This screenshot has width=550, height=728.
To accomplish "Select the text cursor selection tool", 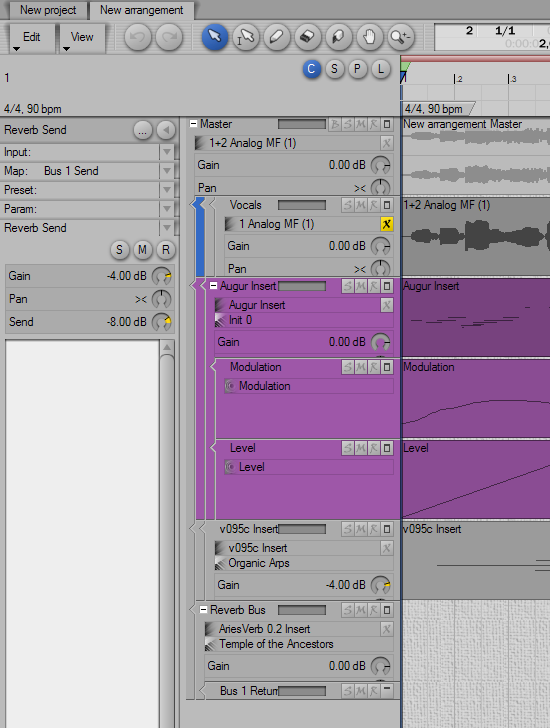I will [246, 36].
